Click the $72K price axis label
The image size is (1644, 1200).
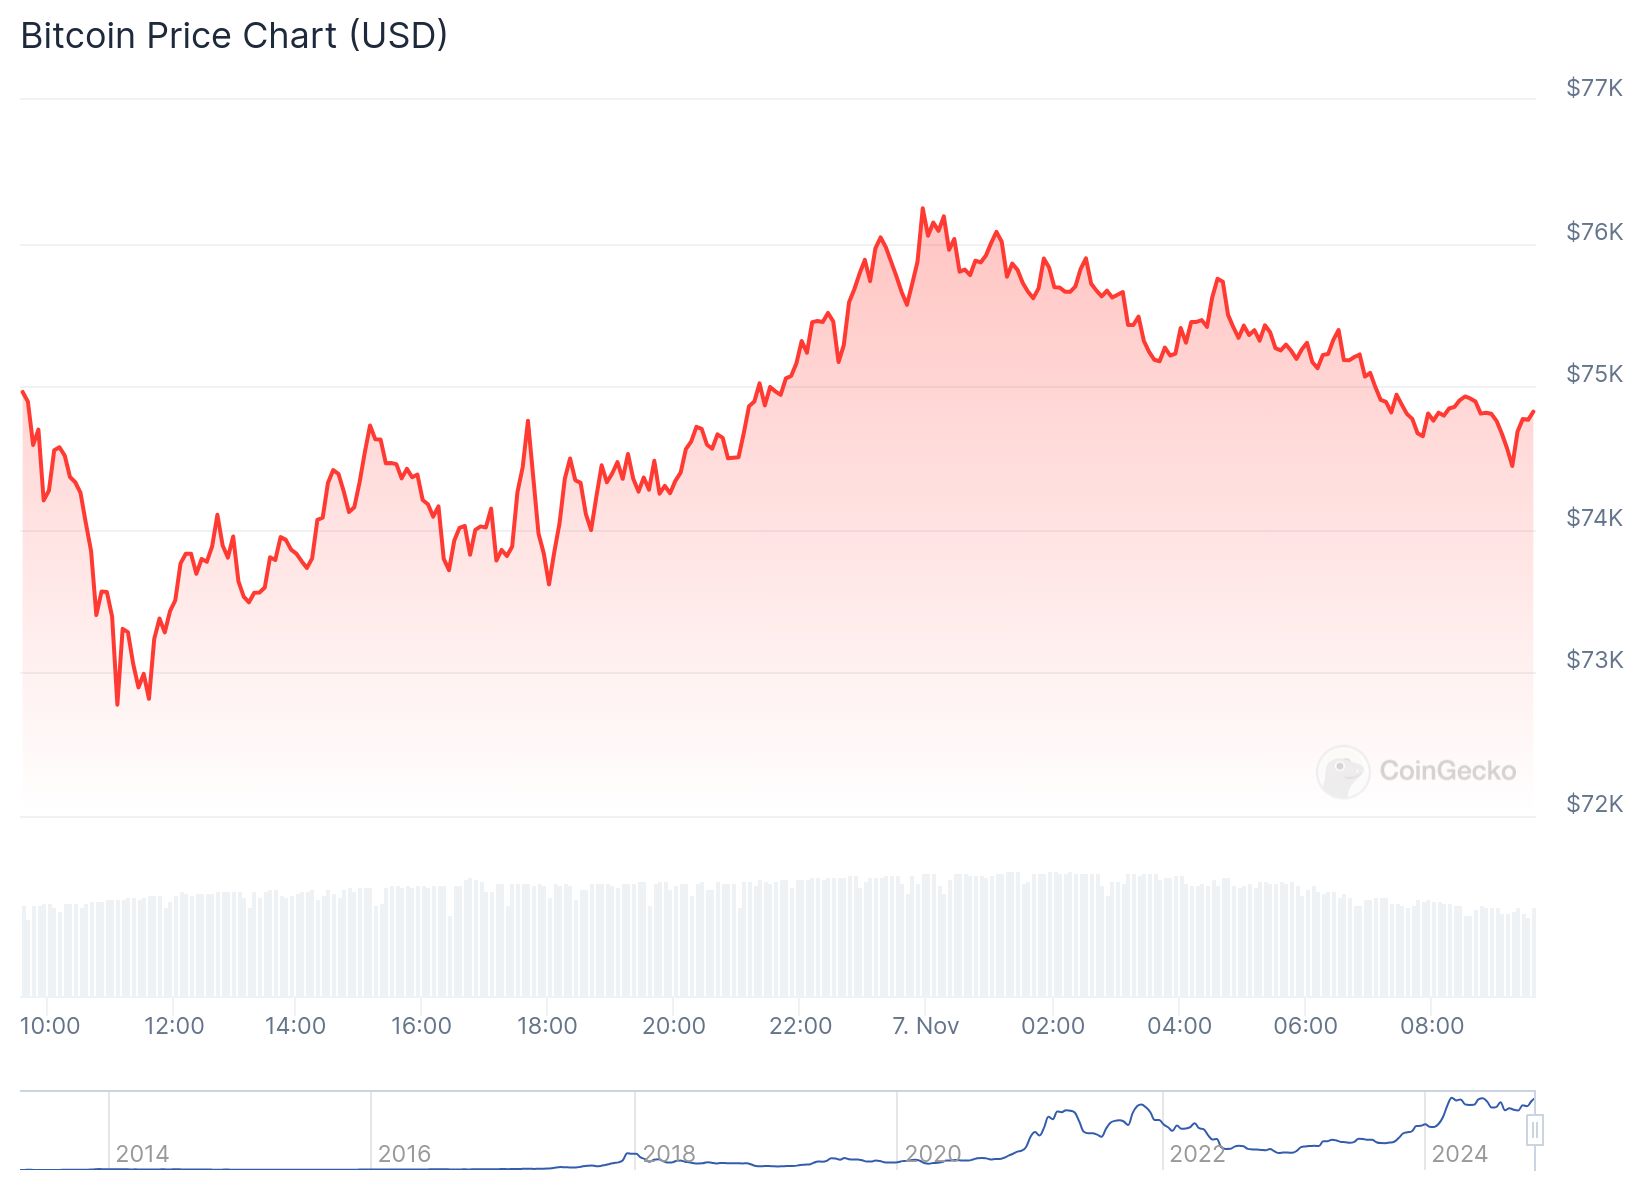[x=1594, y=804]
